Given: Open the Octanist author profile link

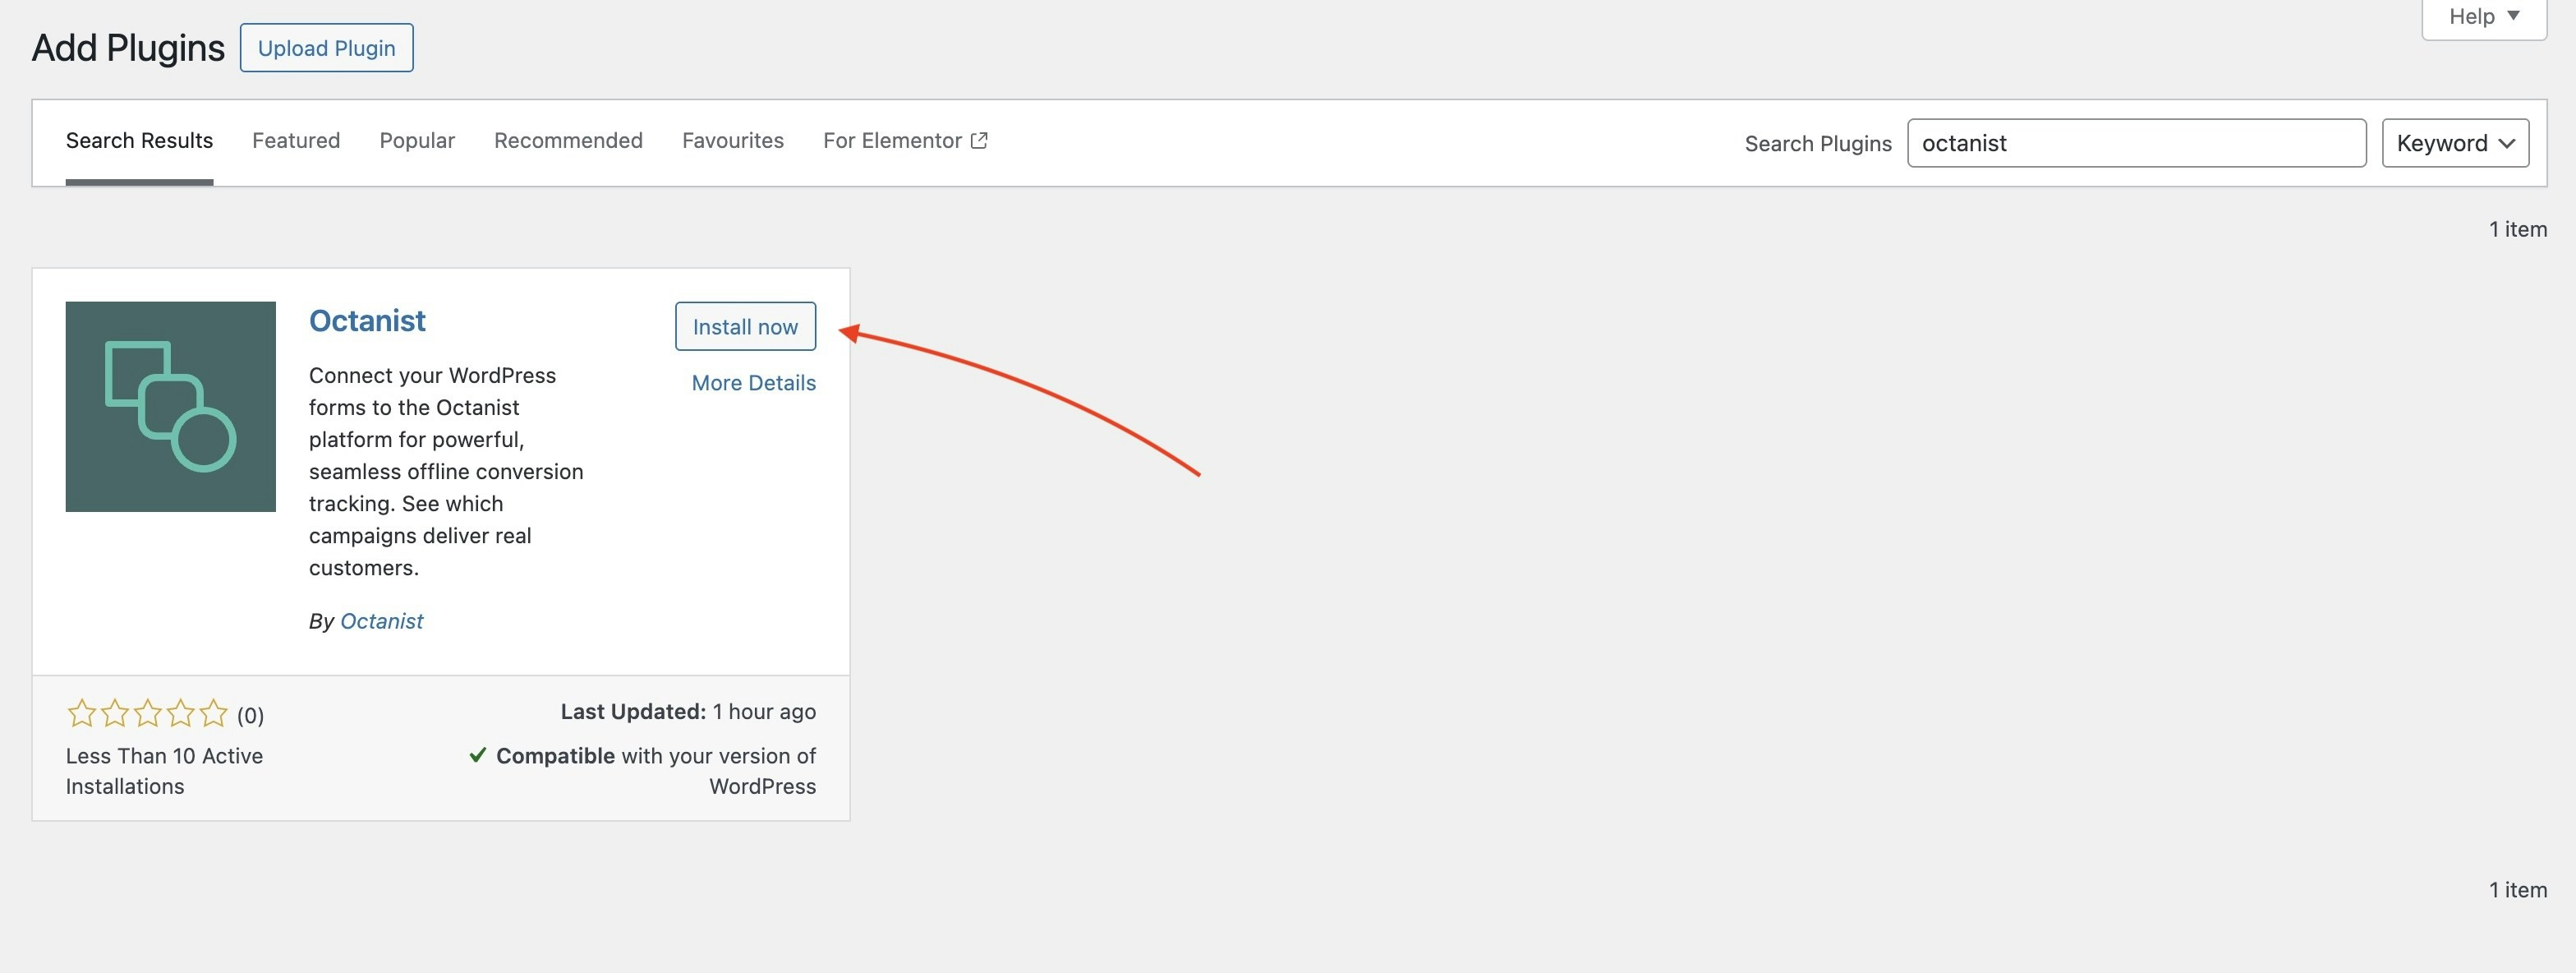Looking at the screenshot, I should (382, 620).
